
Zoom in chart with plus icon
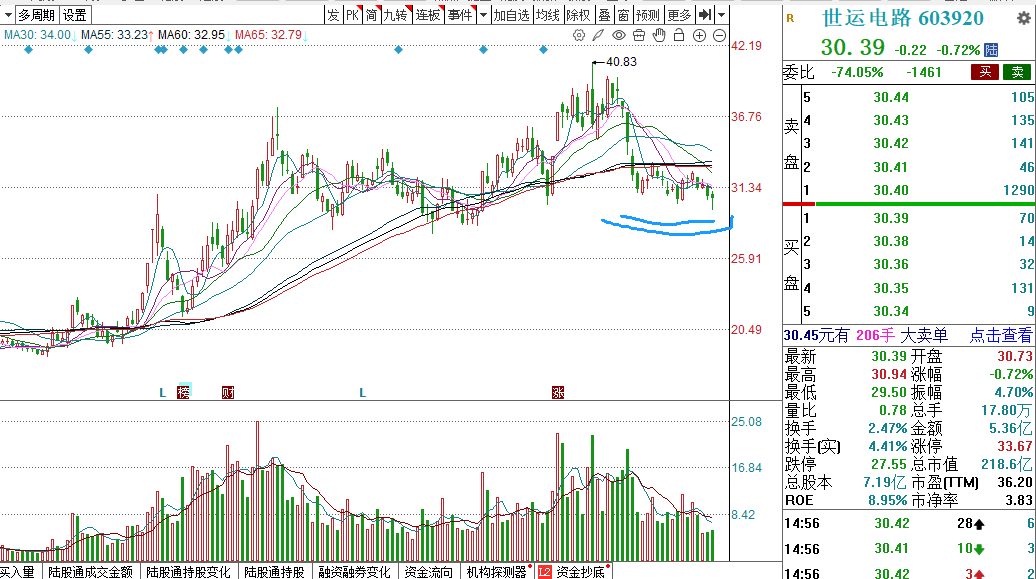click(x=700, y=36)
